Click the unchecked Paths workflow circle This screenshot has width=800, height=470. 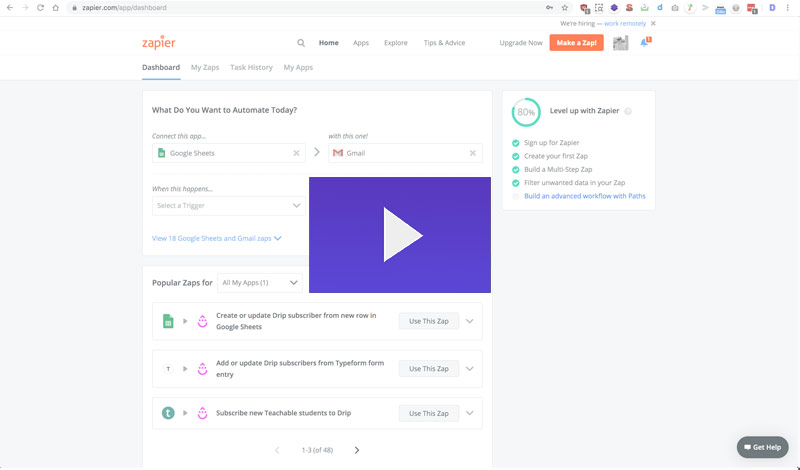516,196
